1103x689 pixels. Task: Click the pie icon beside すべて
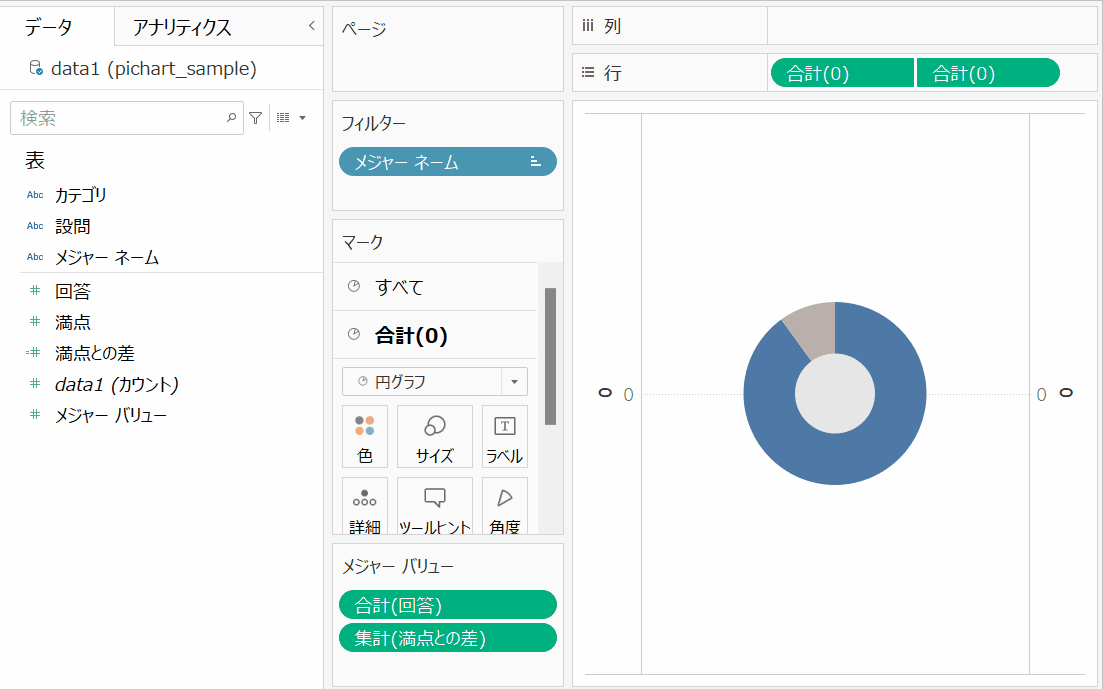(354, 286)
